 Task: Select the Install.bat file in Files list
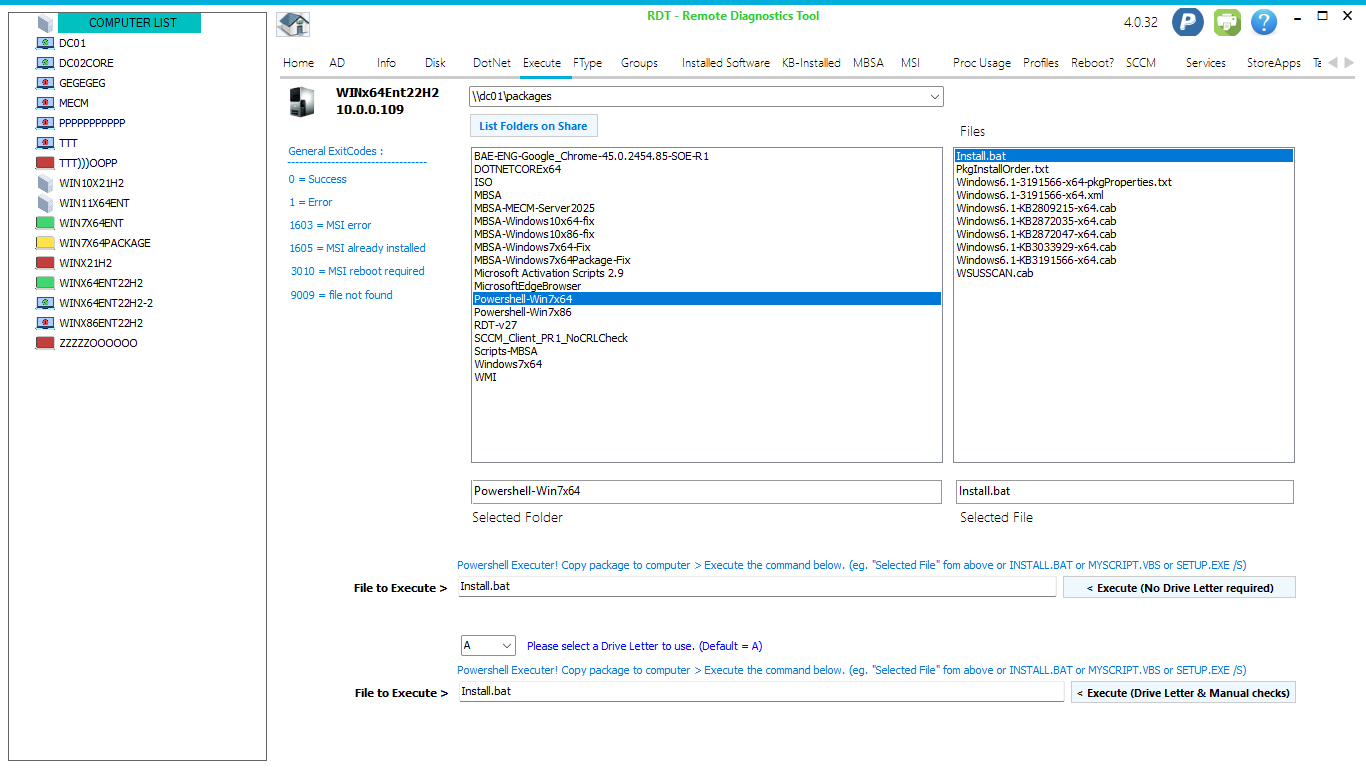(1124, 156)
